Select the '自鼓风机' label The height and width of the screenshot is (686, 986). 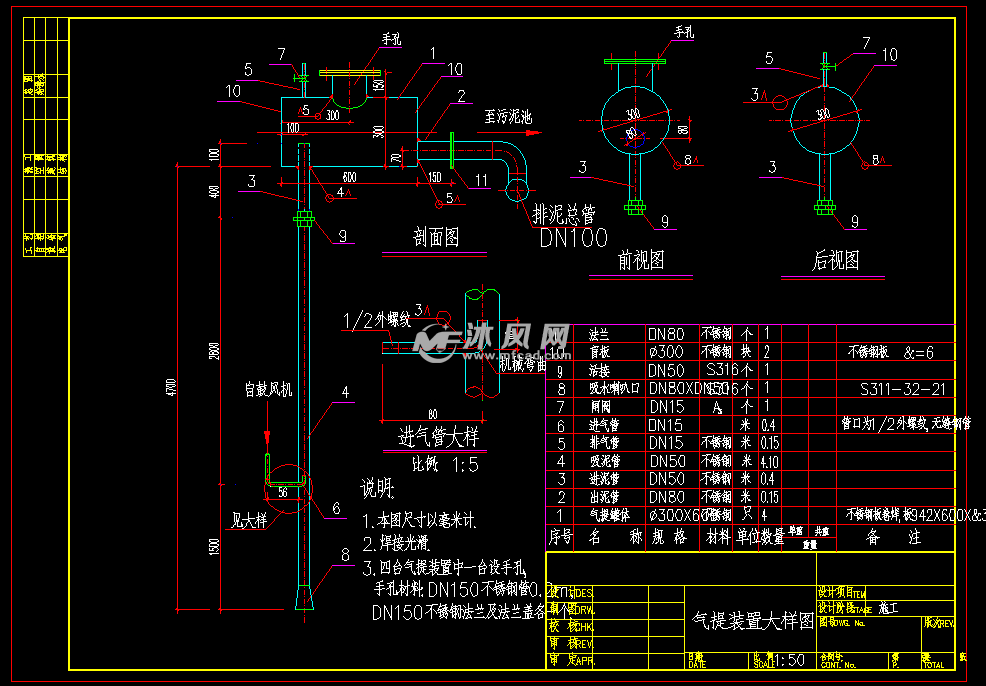pos(269,390)
